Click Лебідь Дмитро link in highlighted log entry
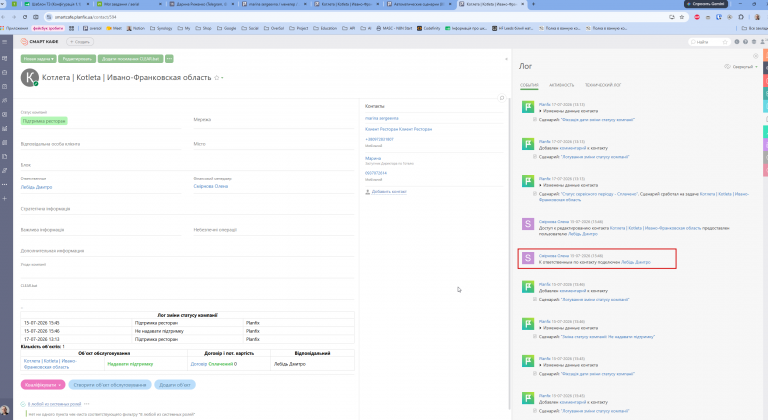768x420 pixels. 636,262
